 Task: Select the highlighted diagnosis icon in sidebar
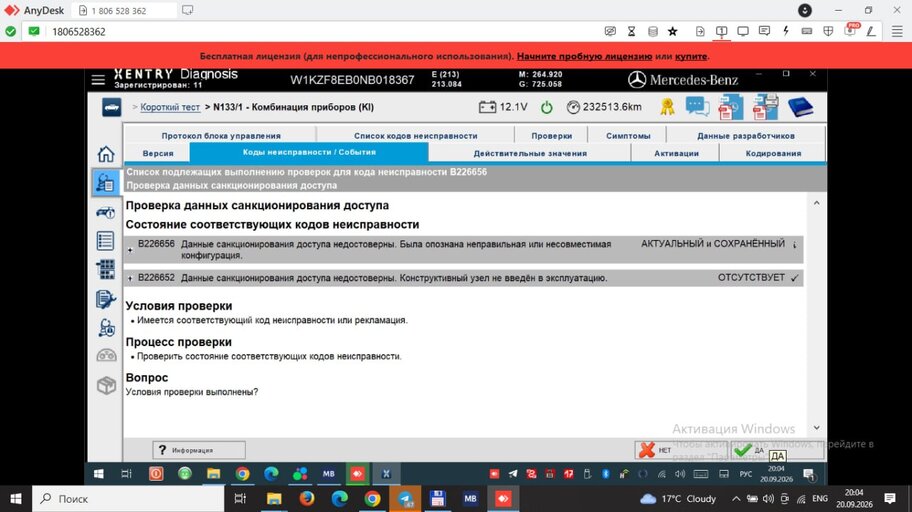point(106,183)
